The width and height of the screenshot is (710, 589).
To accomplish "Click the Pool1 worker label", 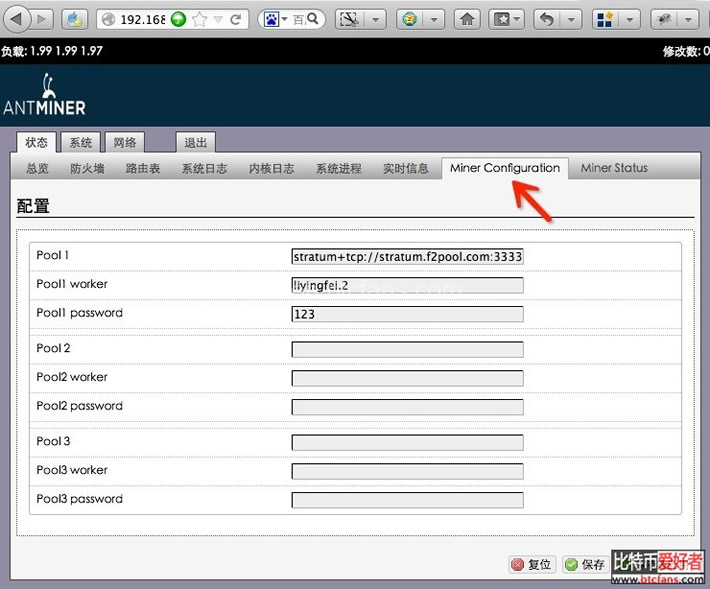I will [x=72, y=284].
